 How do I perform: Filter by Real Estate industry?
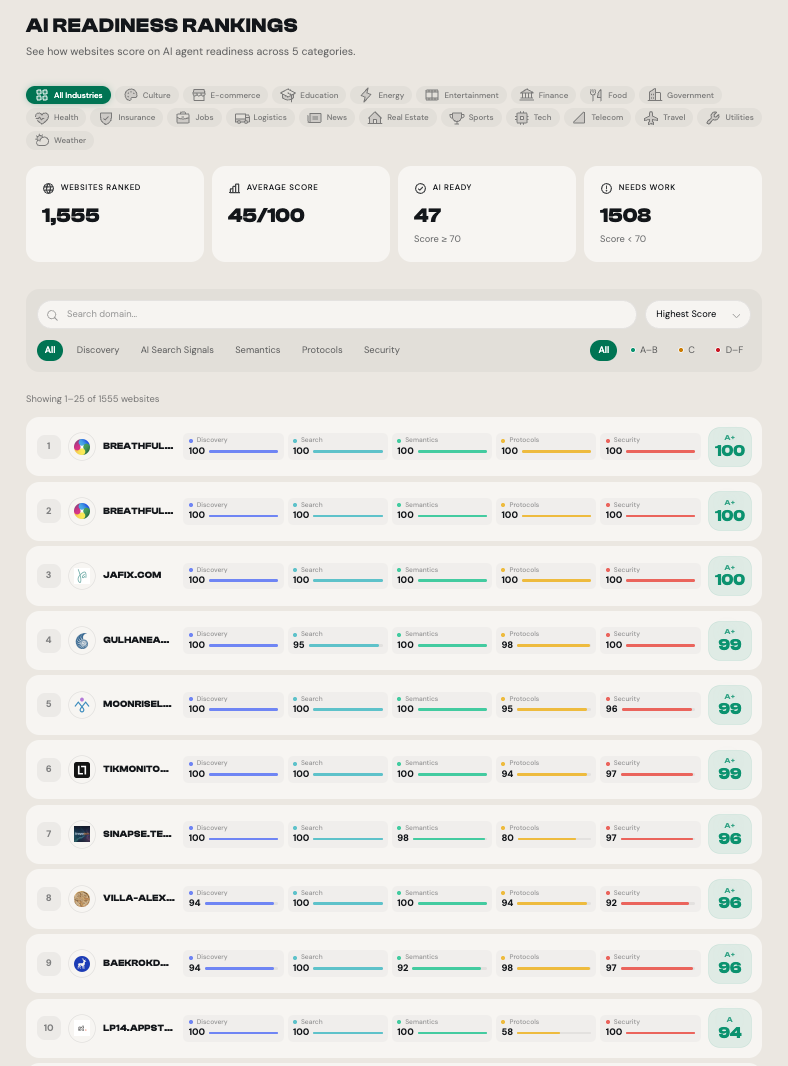(x=399, y=117)
